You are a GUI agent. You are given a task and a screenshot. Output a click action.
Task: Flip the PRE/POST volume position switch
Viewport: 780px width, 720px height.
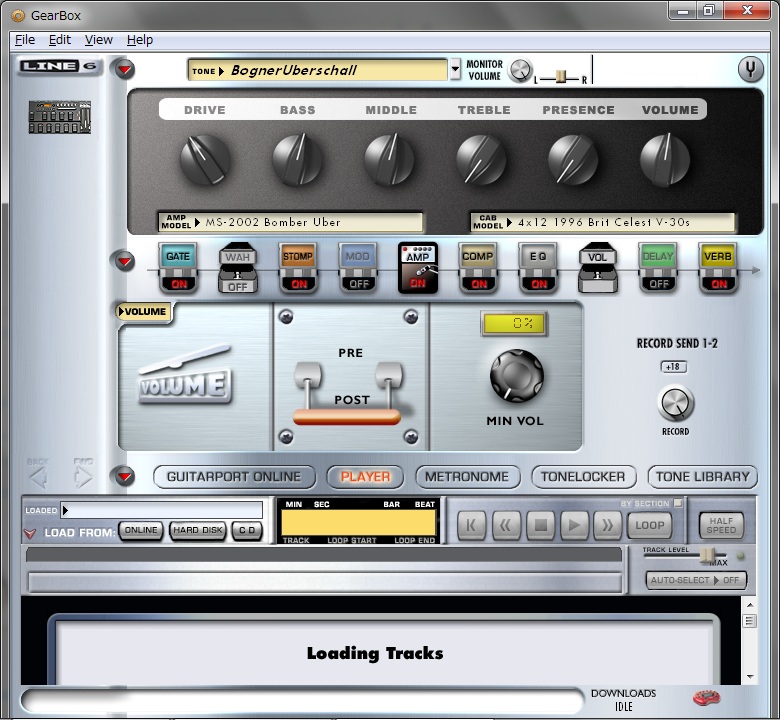(348, 393)
